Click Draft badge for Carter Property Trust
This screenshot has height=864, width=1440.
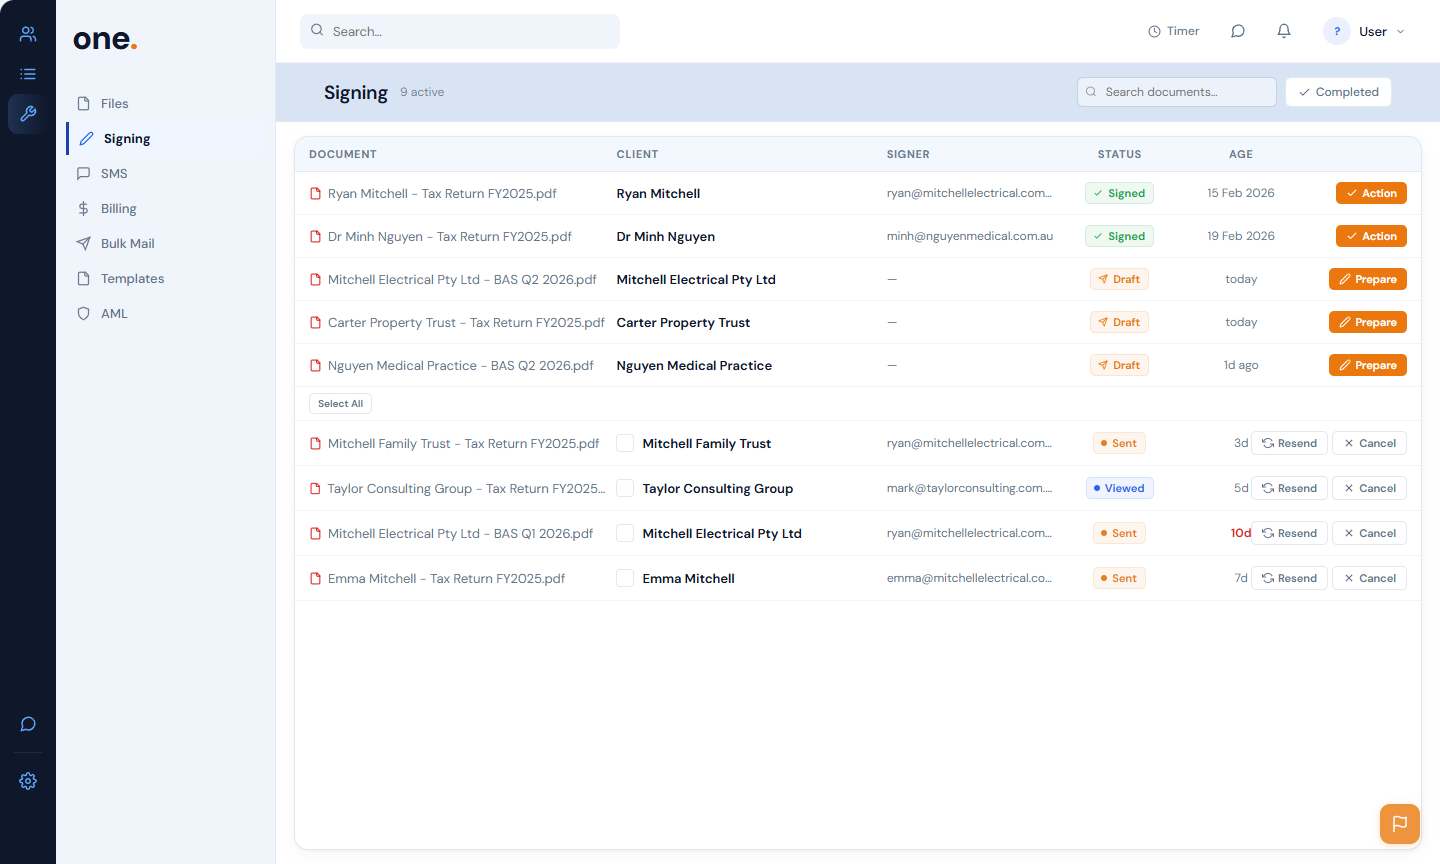pyautogui.click(x=1119, y=322)
